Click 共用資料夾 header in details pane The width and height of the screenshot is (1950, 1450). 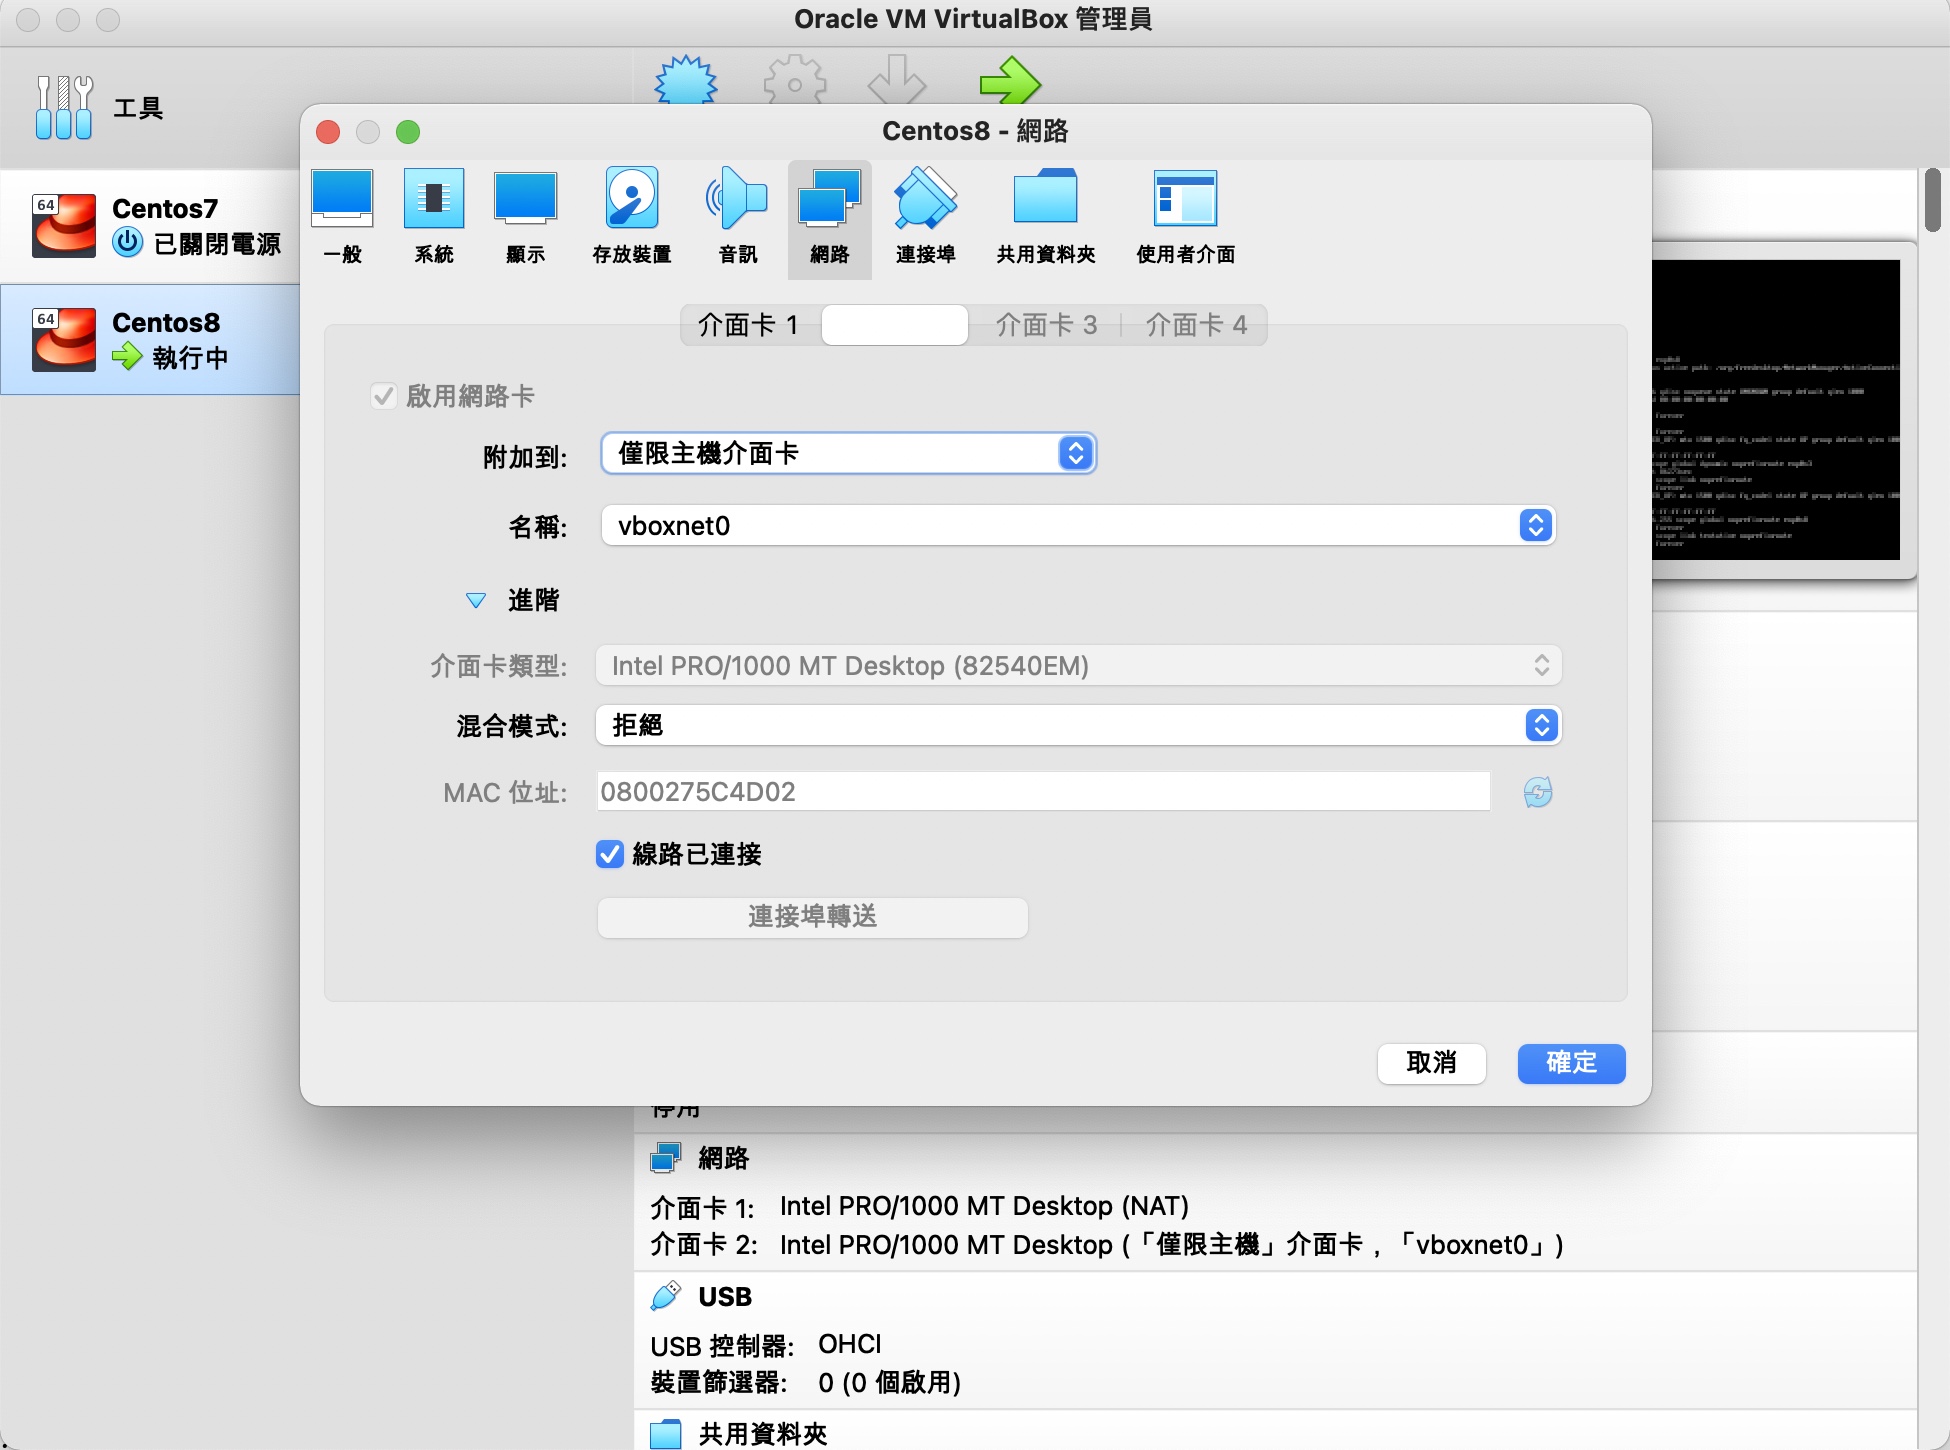[x=763, y=1434]
